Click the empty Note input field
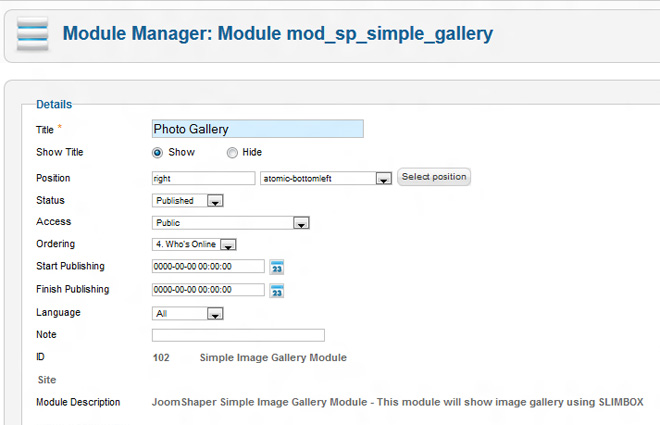Viewport: 660px width, 425px height. pyautogui.click(x=238, y=335)
